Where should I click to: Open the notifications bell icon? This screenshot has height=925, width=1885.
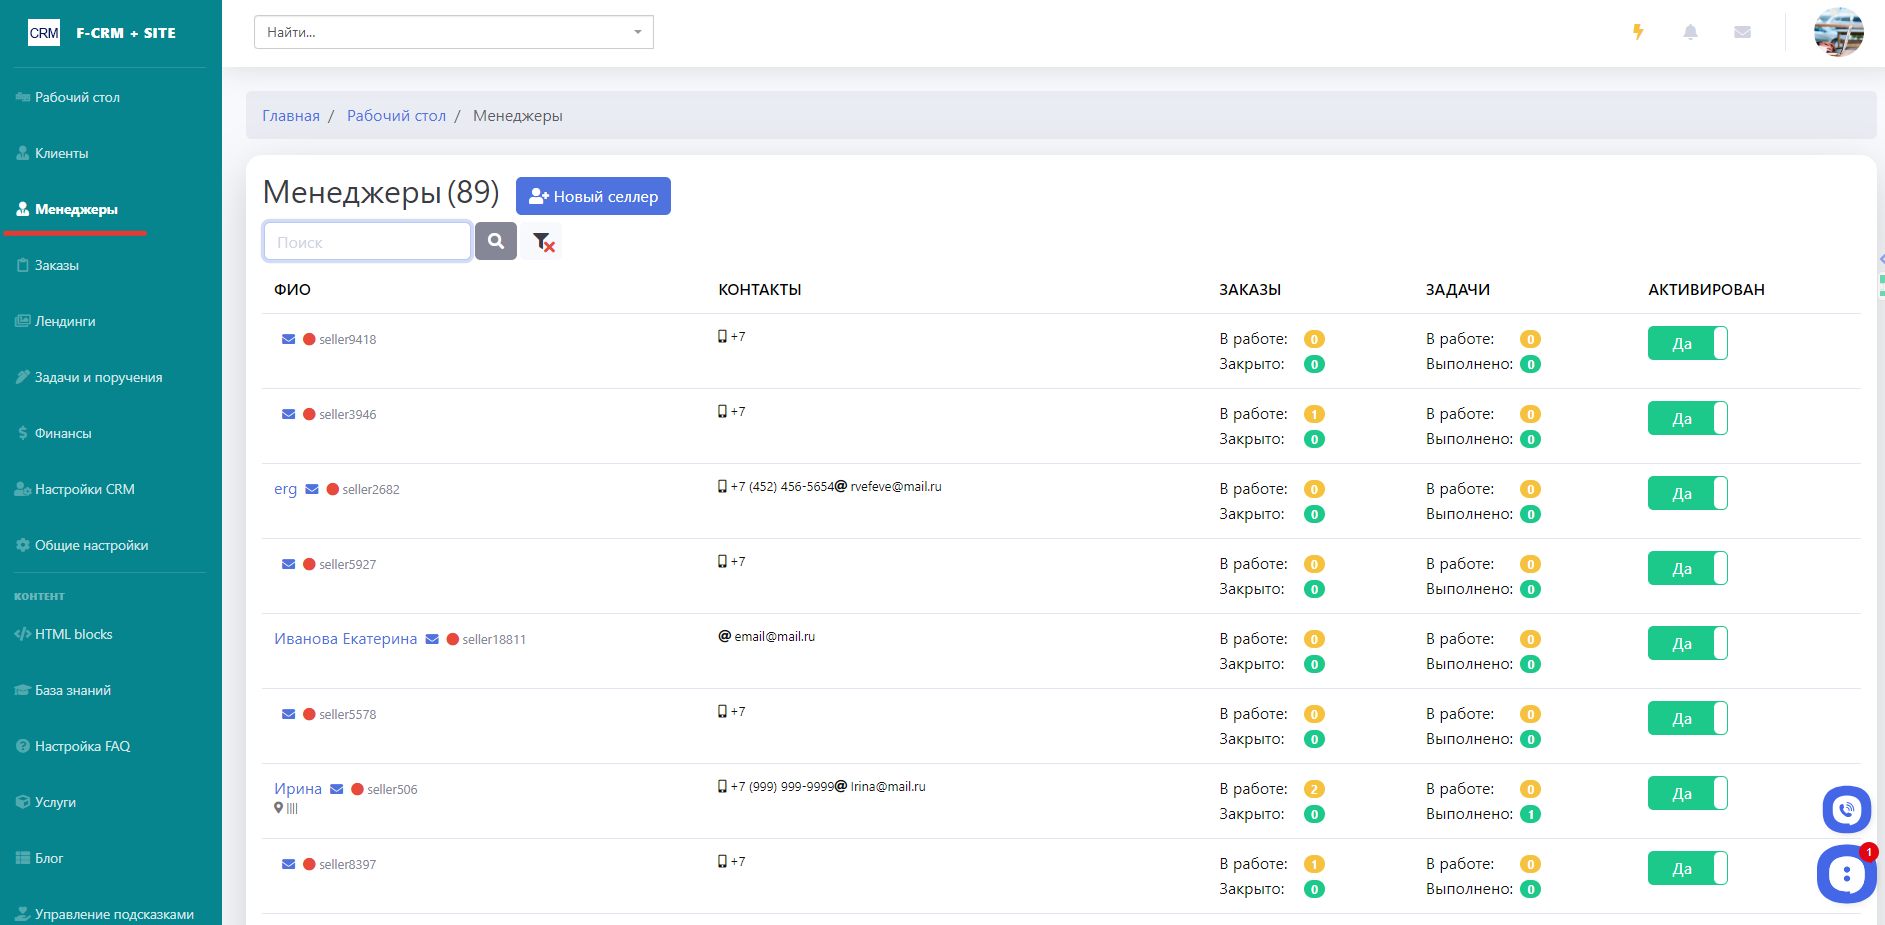tap(1690, 32)
